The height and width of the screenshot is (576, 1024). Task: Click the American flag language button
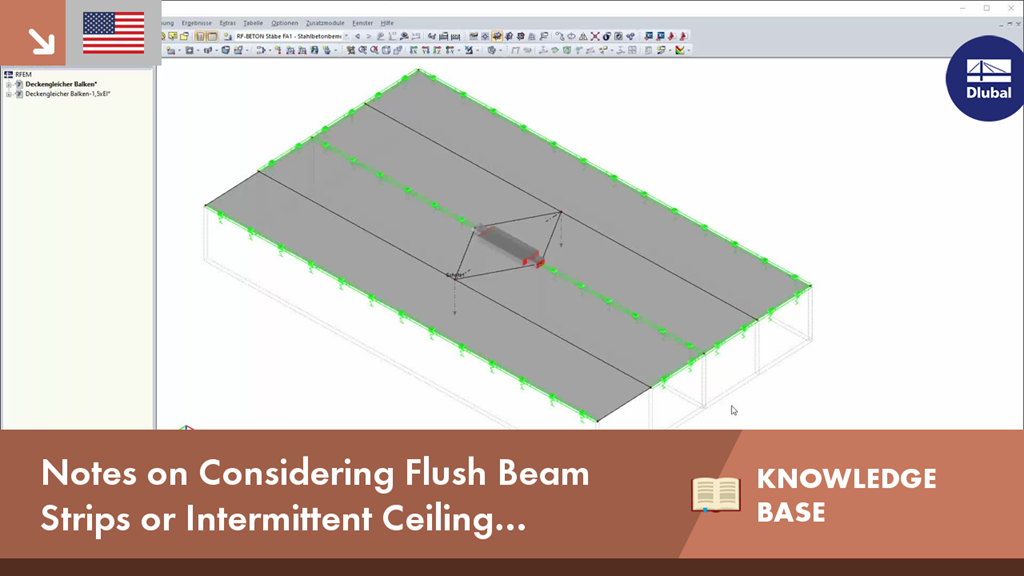click(114, 33)
